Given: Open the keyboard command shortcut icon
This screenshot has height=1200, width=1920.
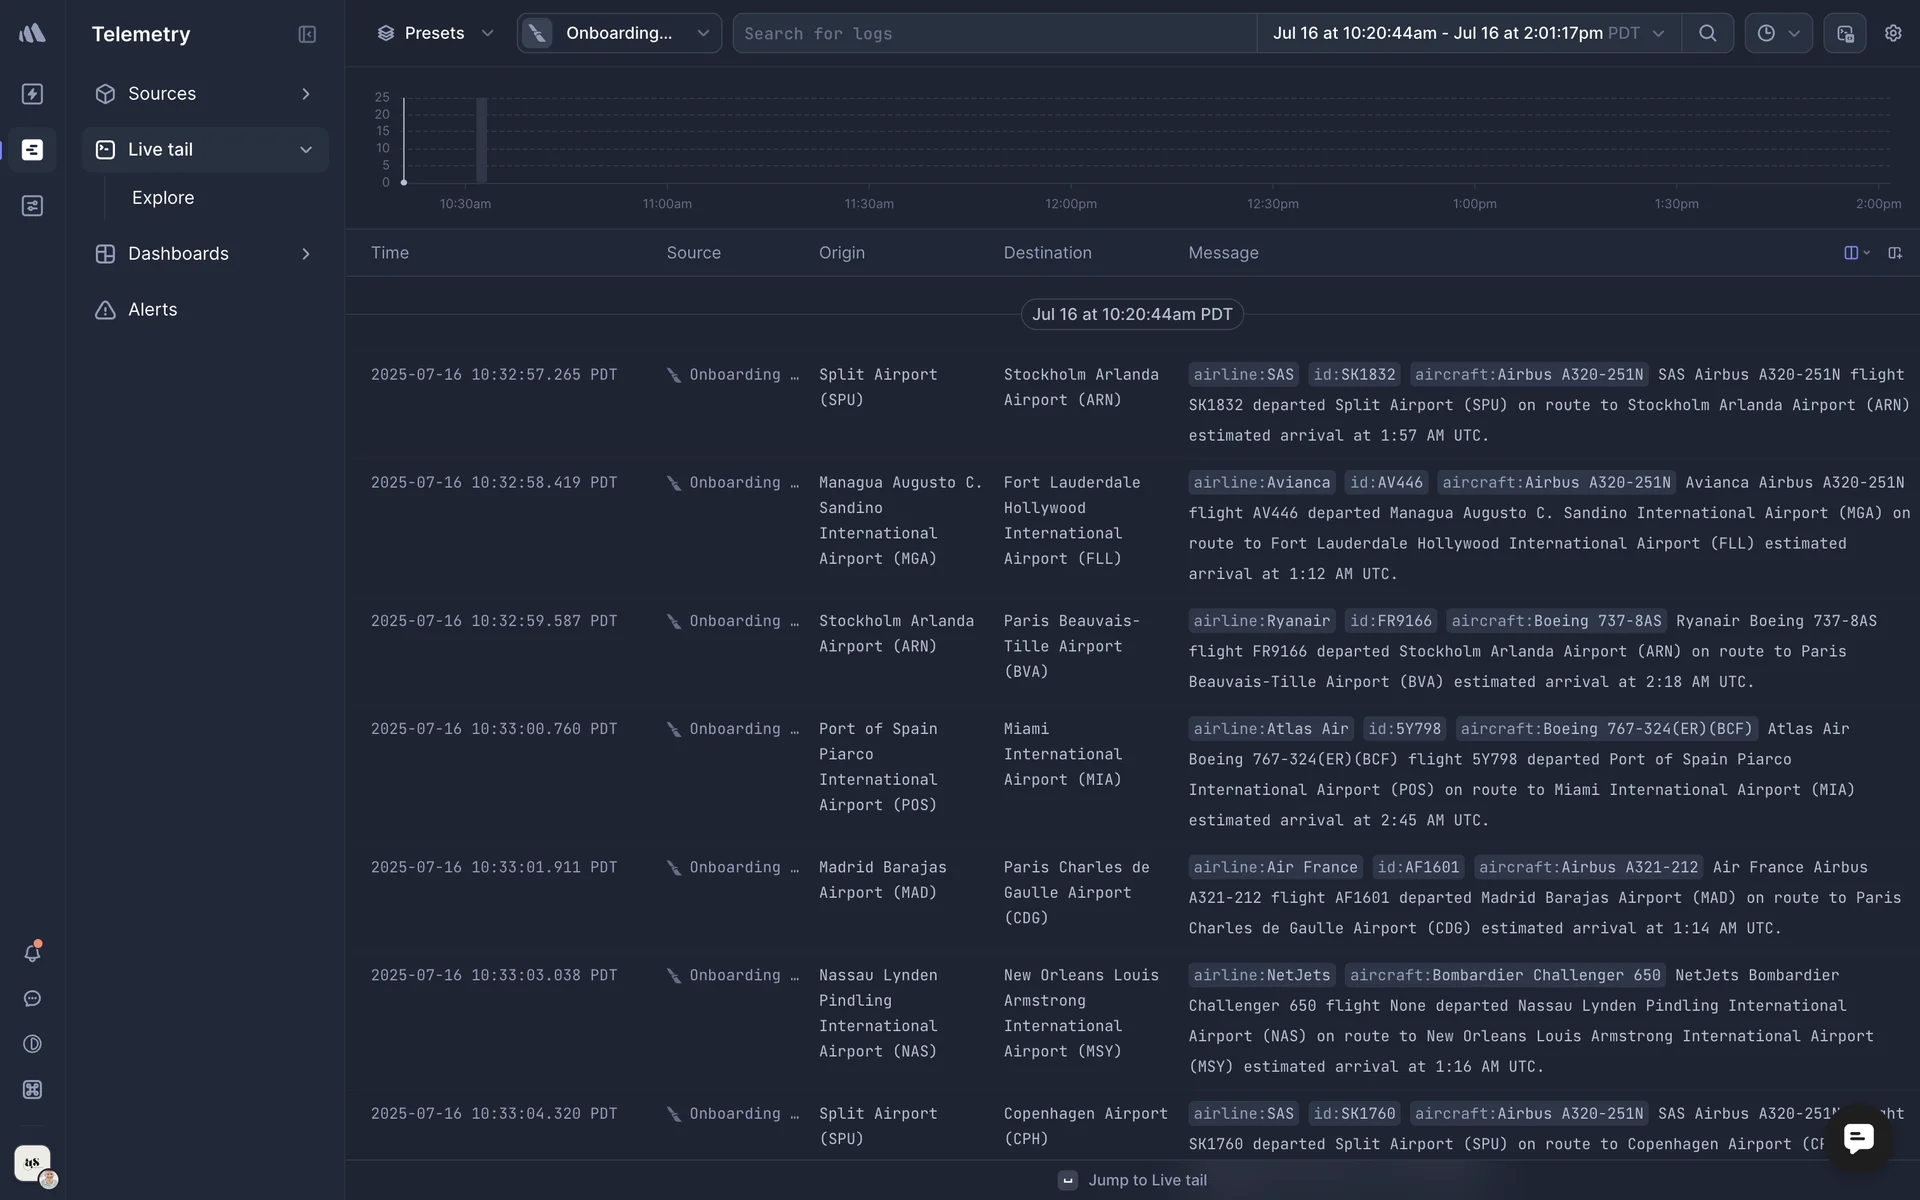Looking at the screenshot, I should 32,1090.
